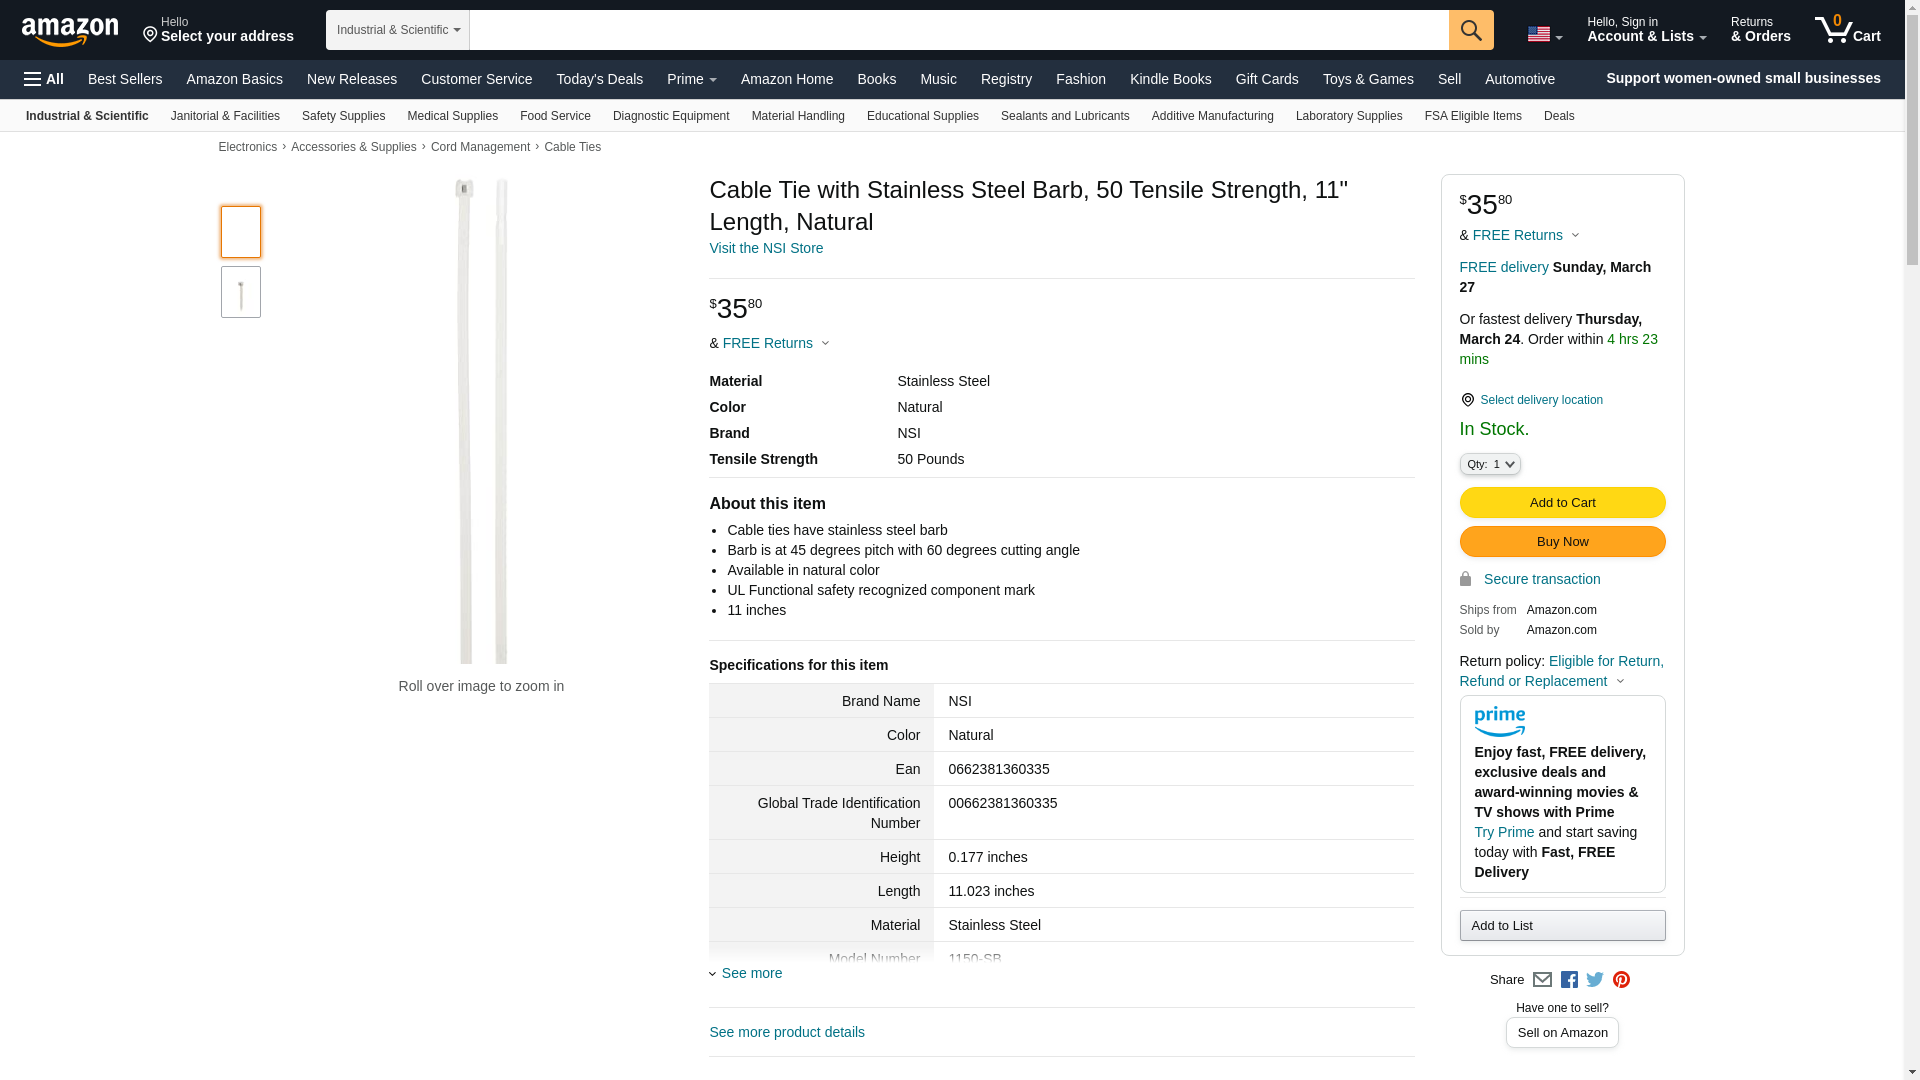Click the Amazon logo
This screenshot has width=1920, height=1080.
click(70, 31)
